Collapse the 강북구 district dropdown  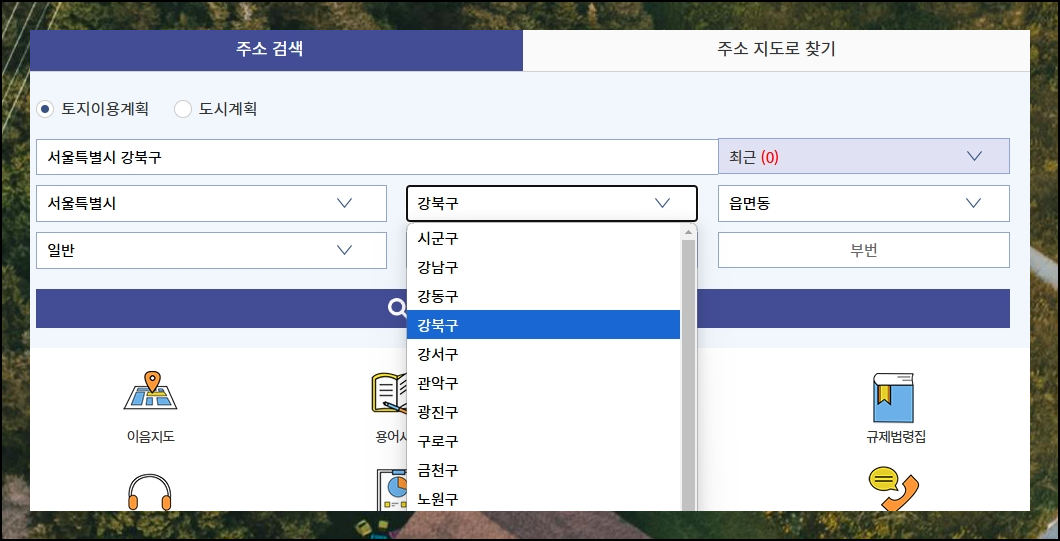(552, 204)
